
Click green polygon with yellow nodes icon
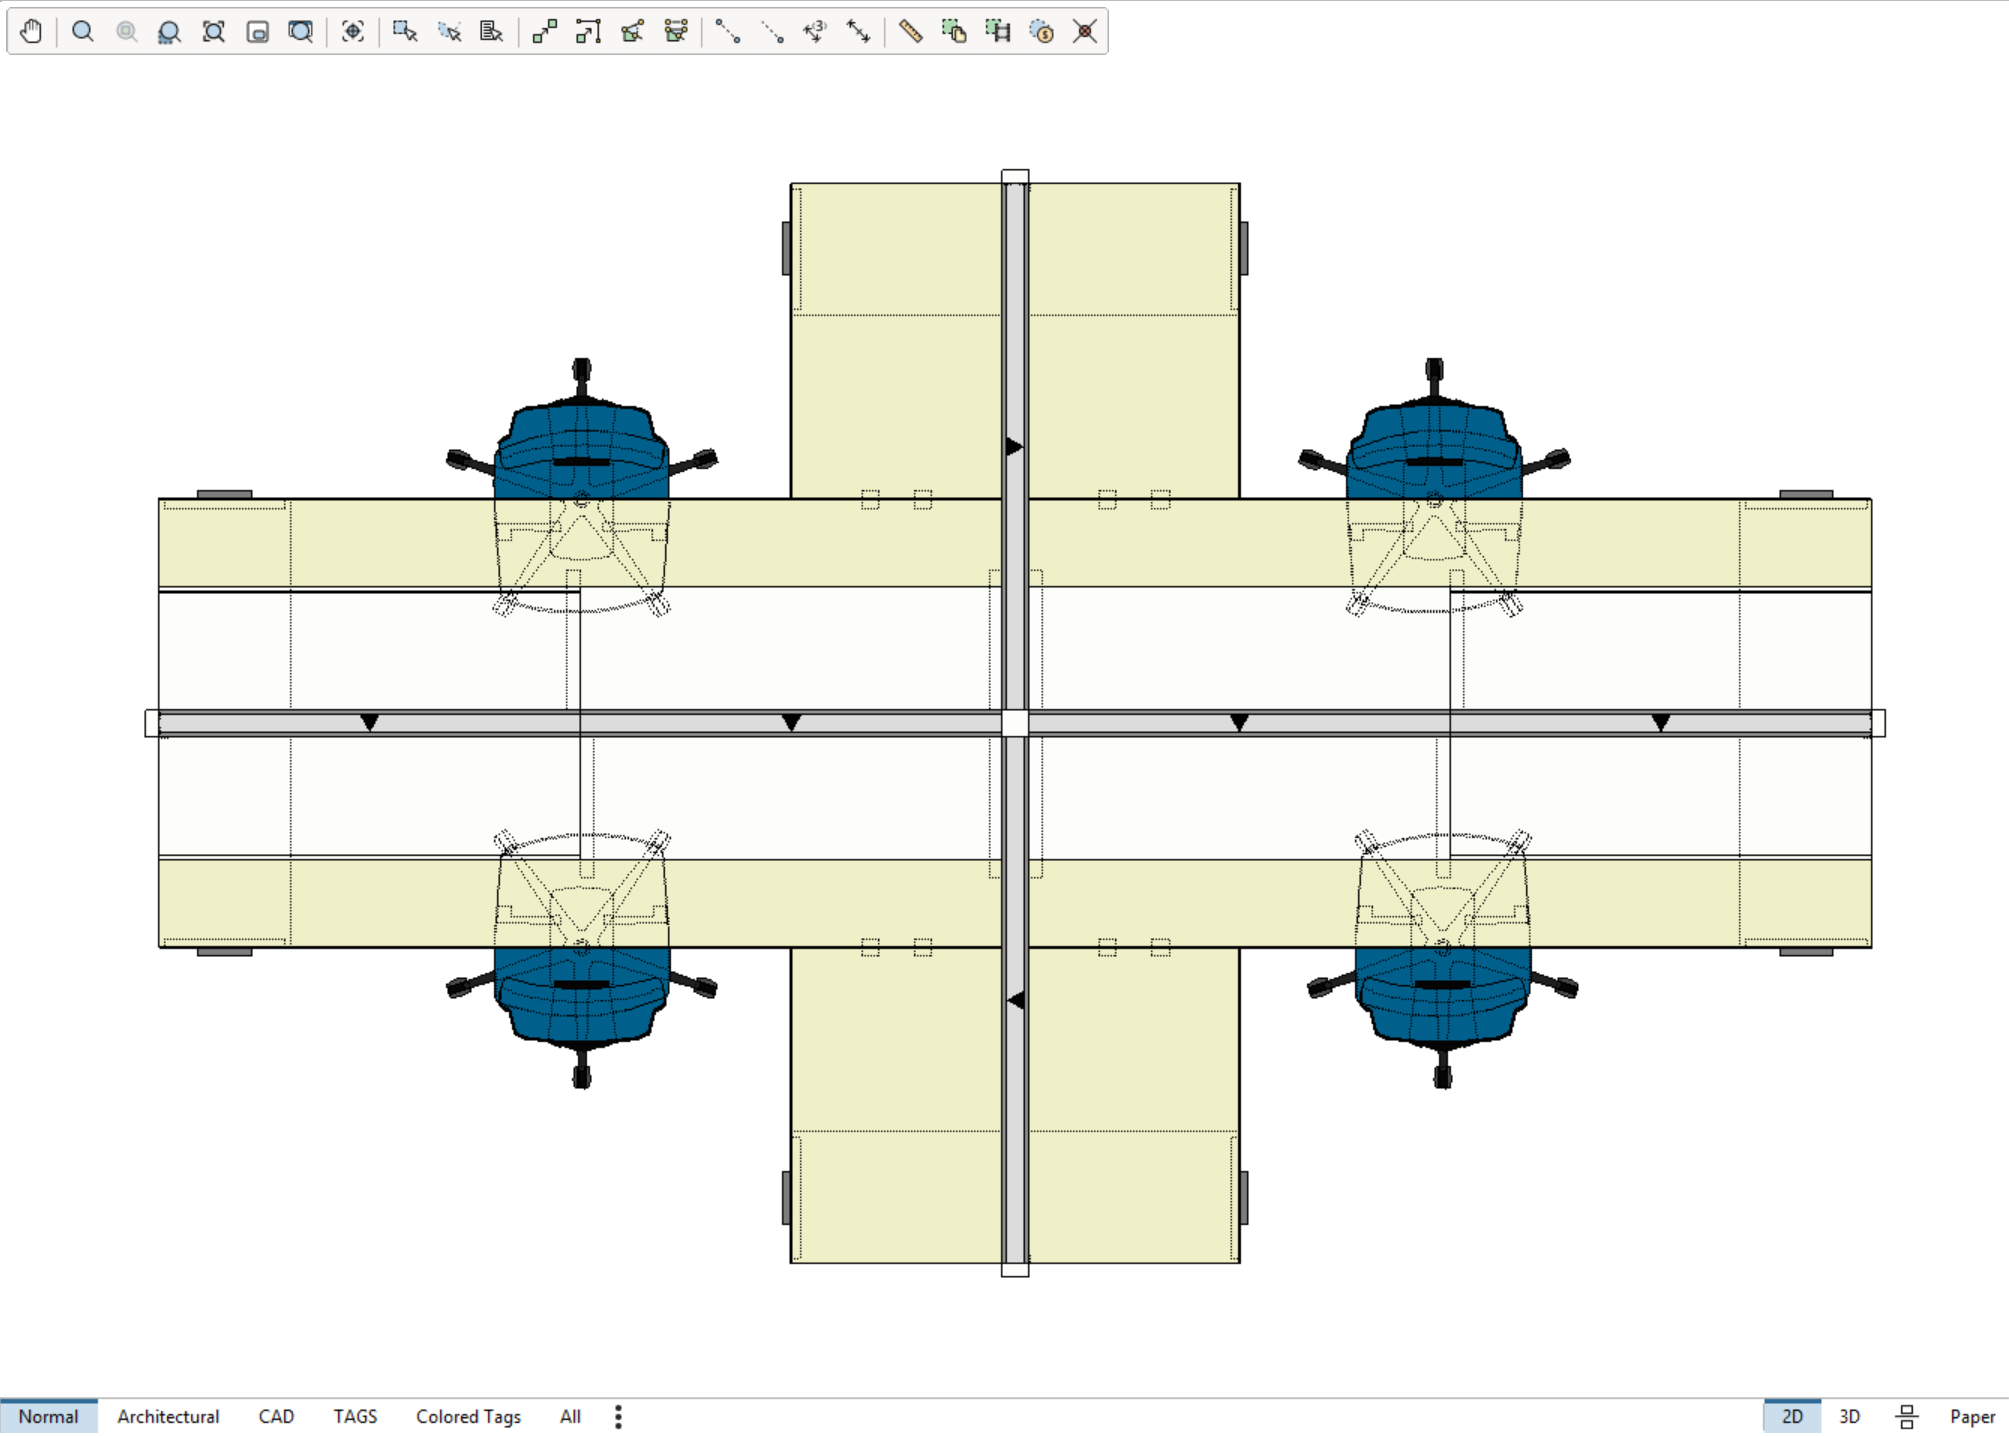[632, 32]
